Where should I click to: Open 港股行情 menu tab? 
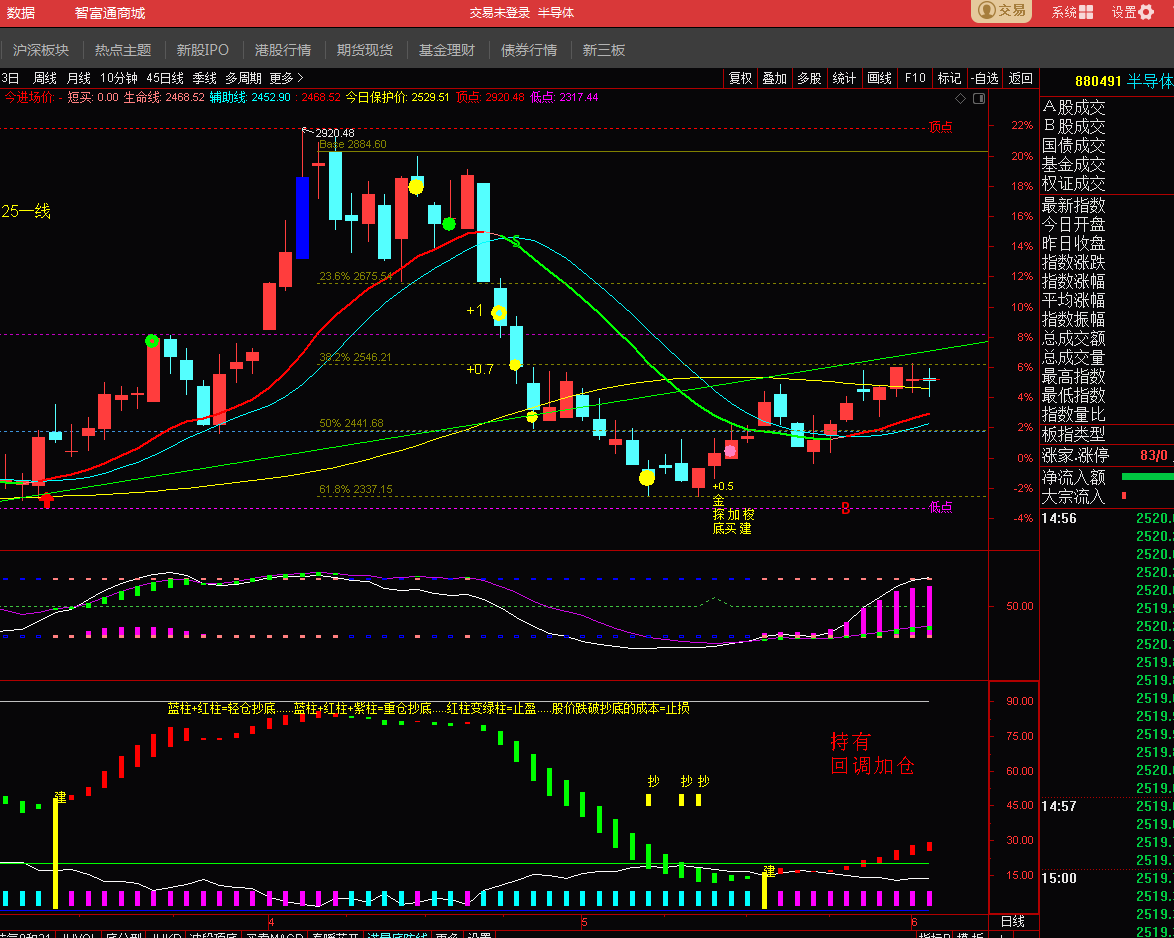pyautogui.click(x=282, y=50)
